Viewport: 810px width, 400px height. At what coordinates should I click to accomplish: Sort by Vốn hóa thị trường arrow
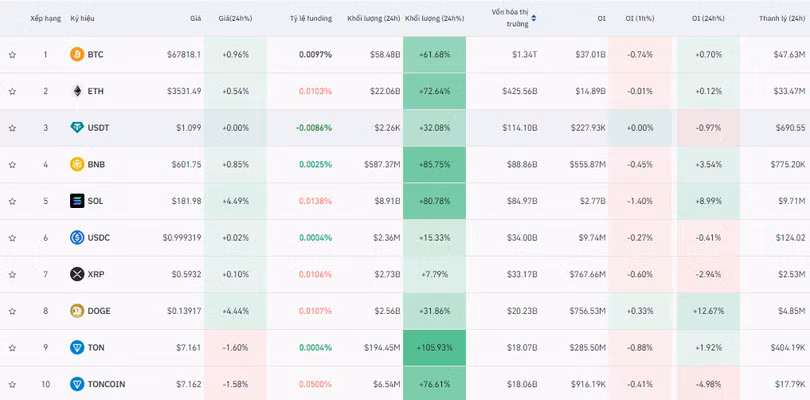pos(533,18)
